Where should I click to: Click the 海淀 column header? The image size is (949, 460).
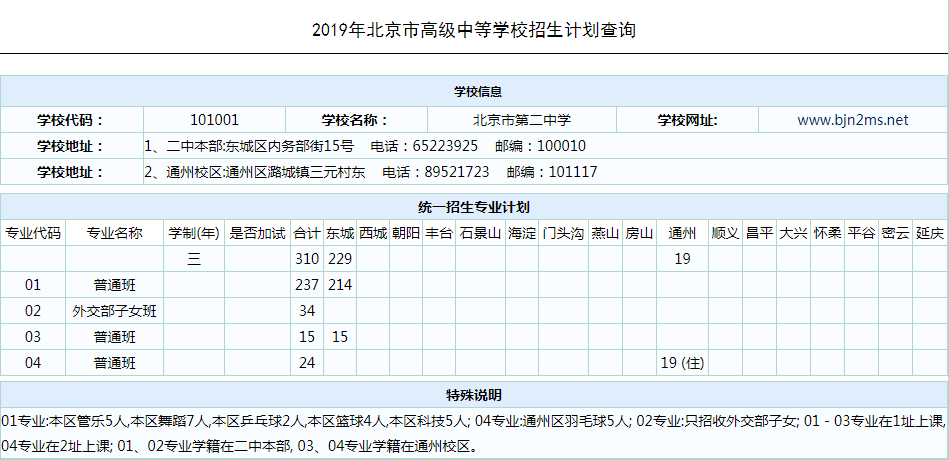[522, 233]
